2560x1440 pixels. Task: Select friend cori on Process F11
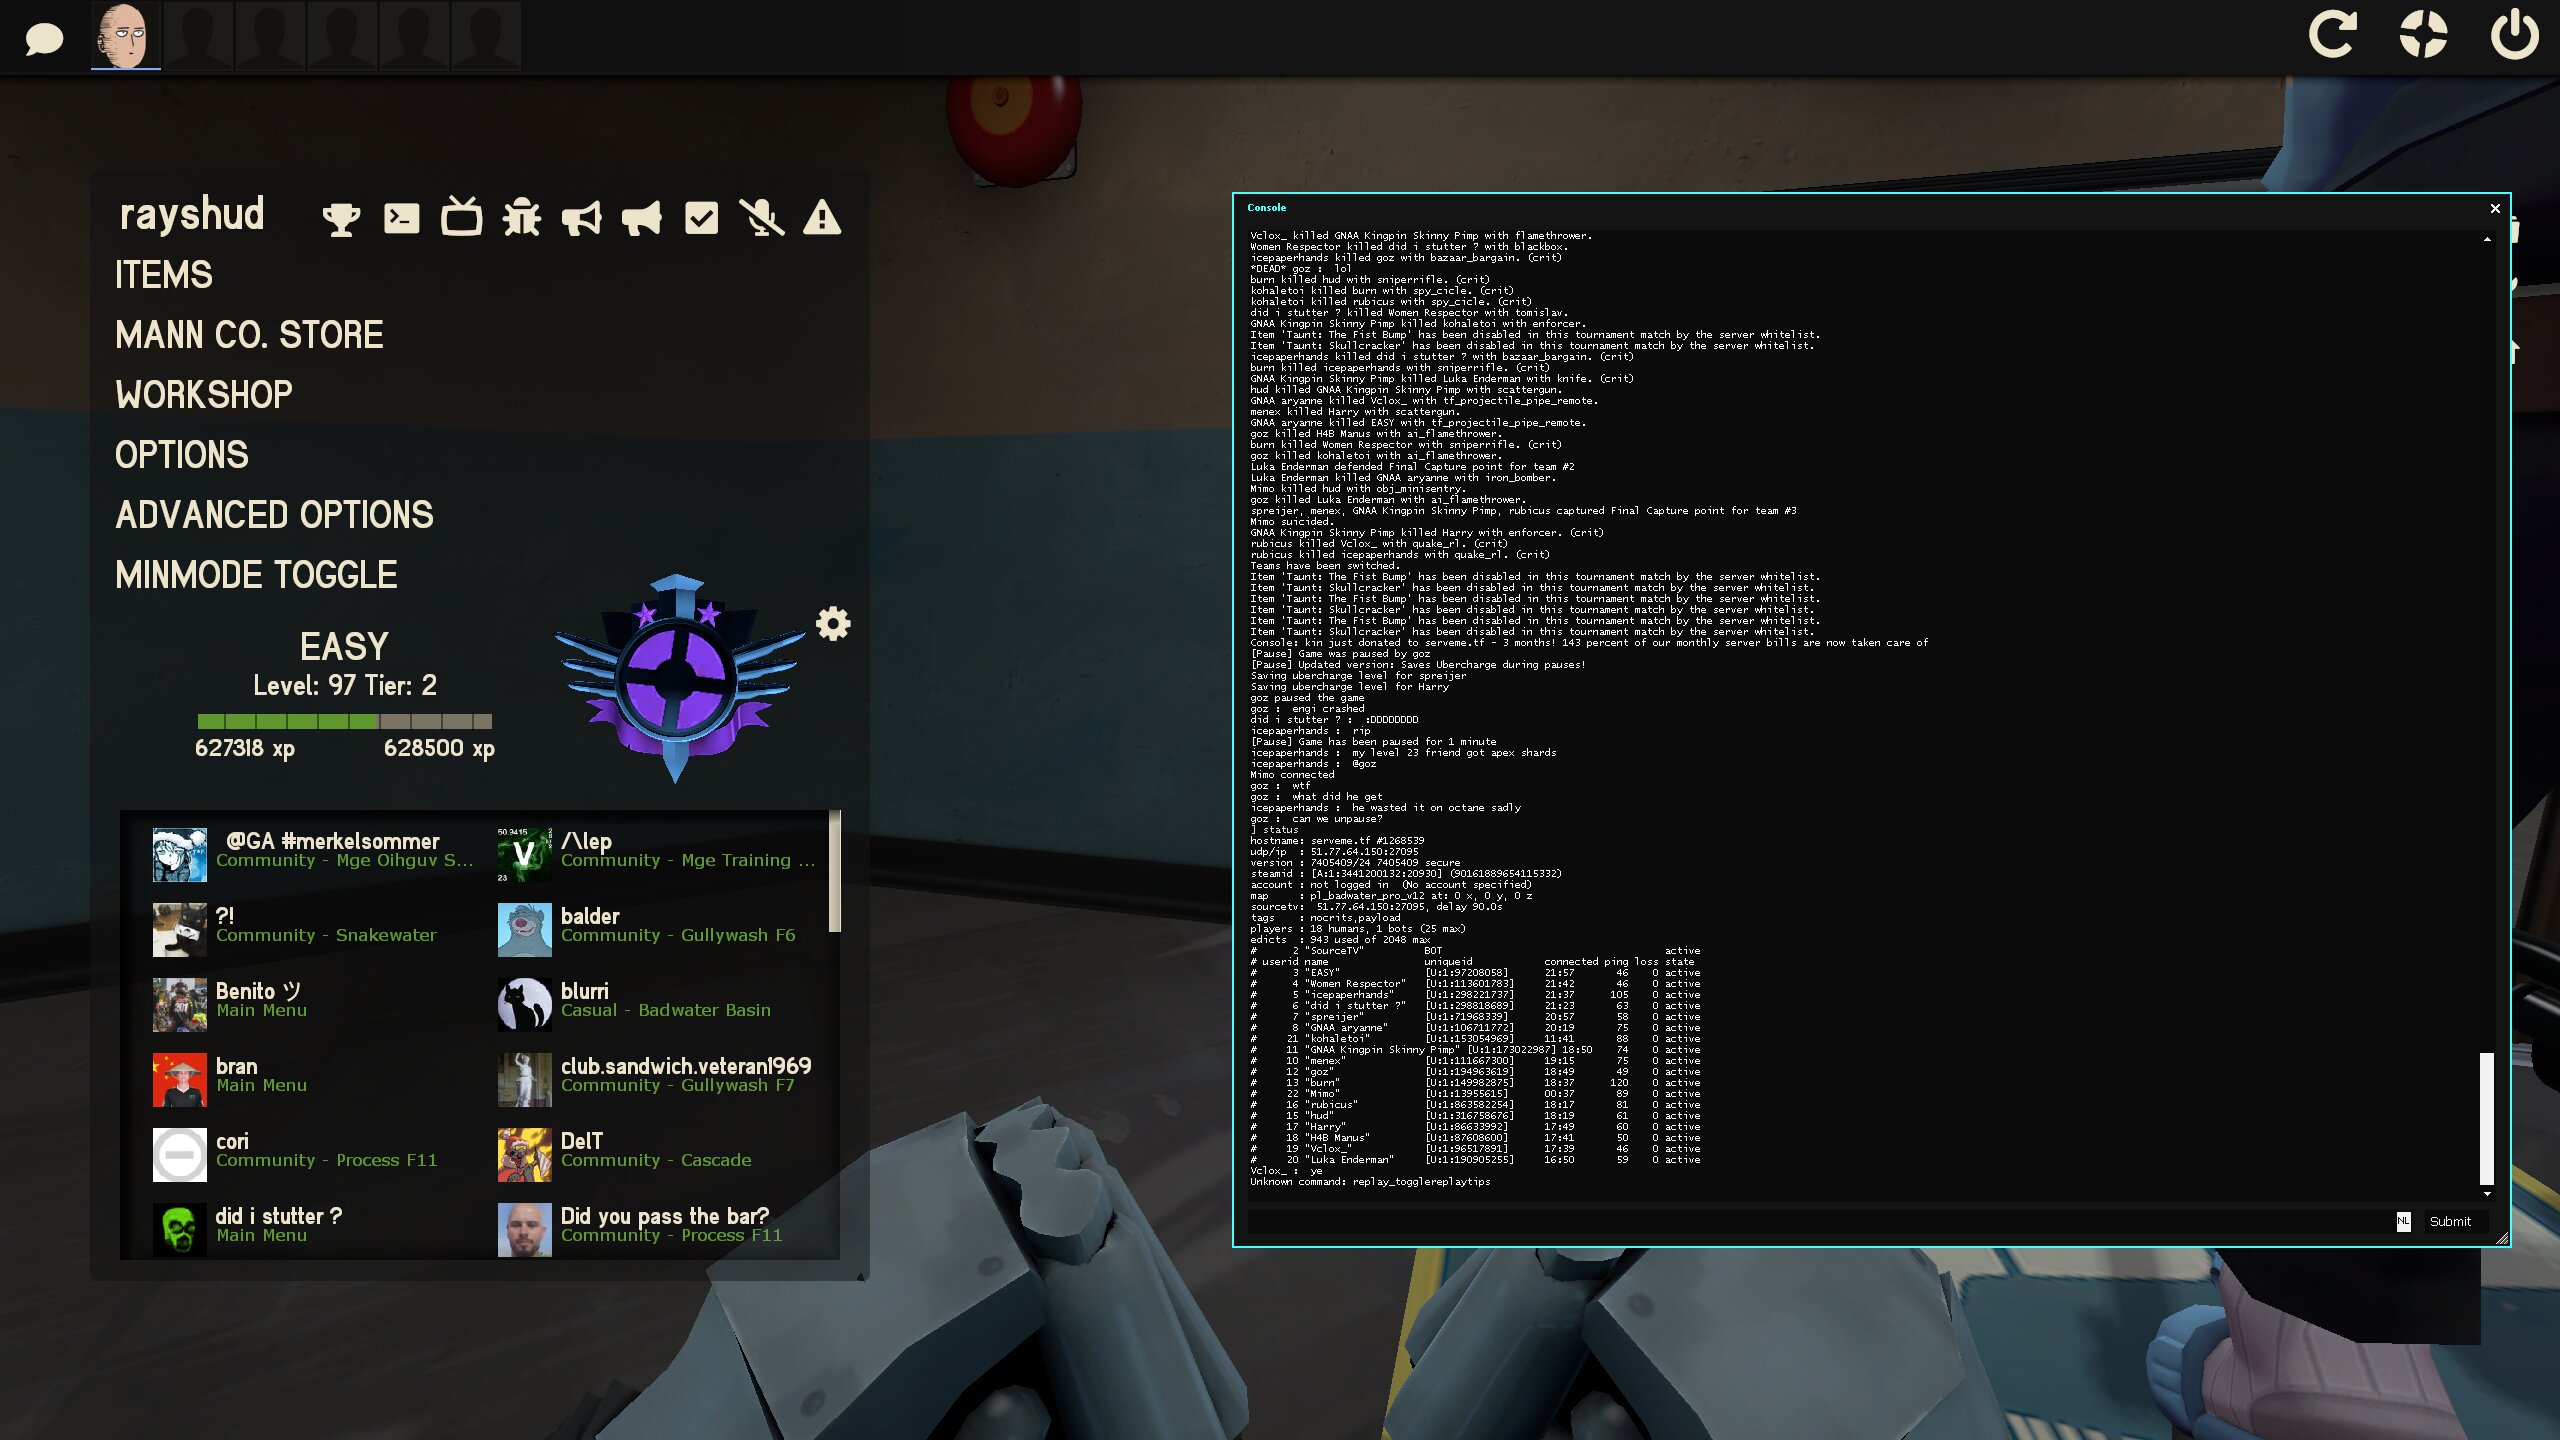315,1153
